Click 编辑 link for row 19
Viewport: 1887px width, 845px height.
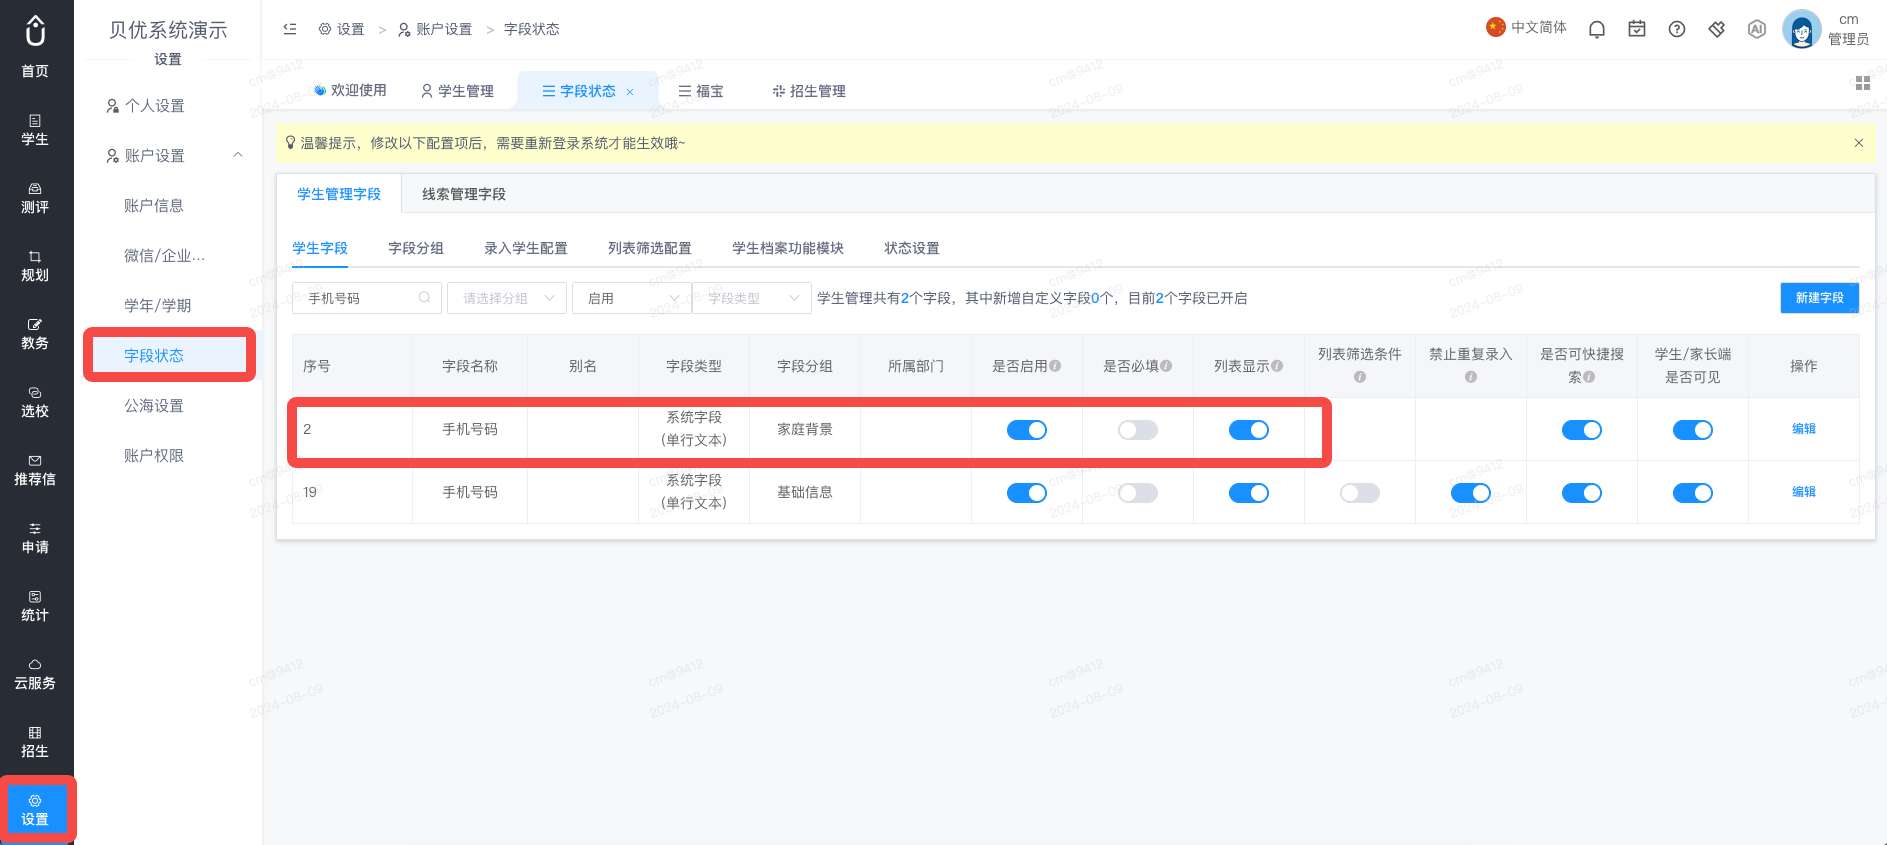click(1804, 492)
